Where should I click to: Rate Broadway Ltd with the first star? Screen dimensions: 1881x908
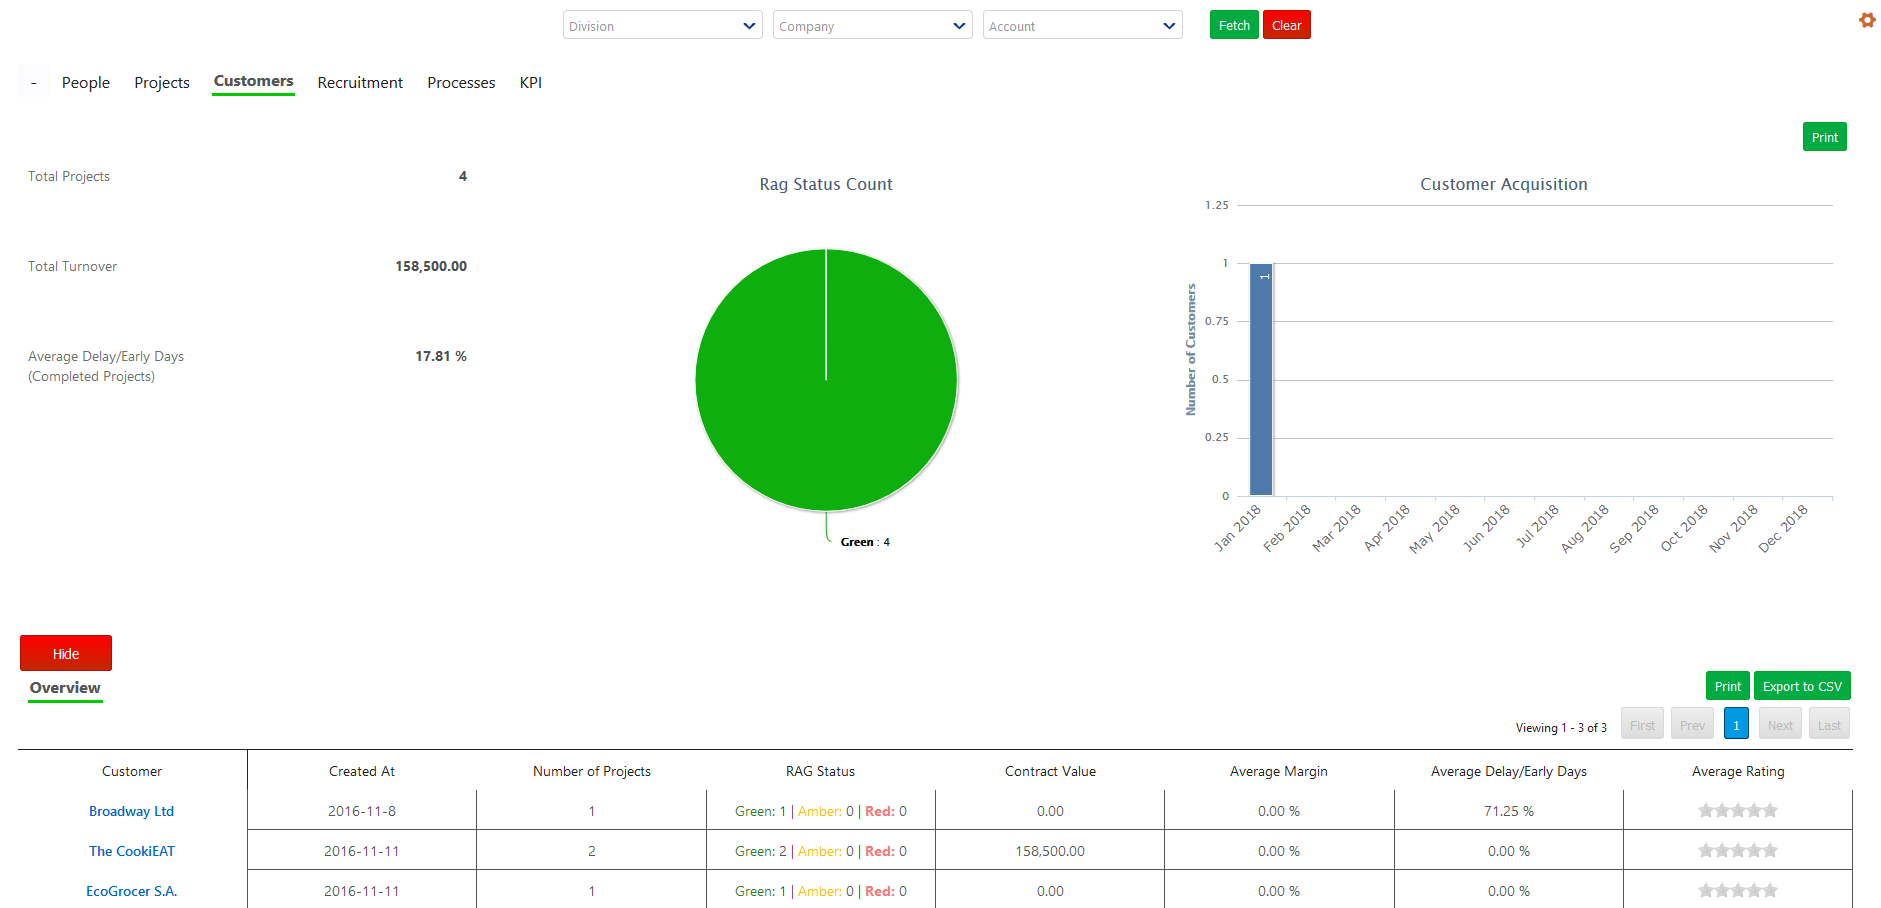point(1705,810)
